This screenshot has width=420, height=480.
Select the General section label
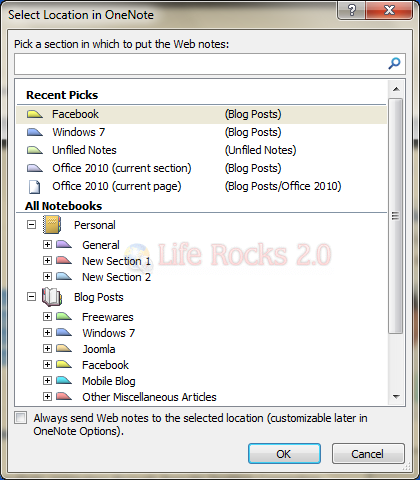(101, 245)
